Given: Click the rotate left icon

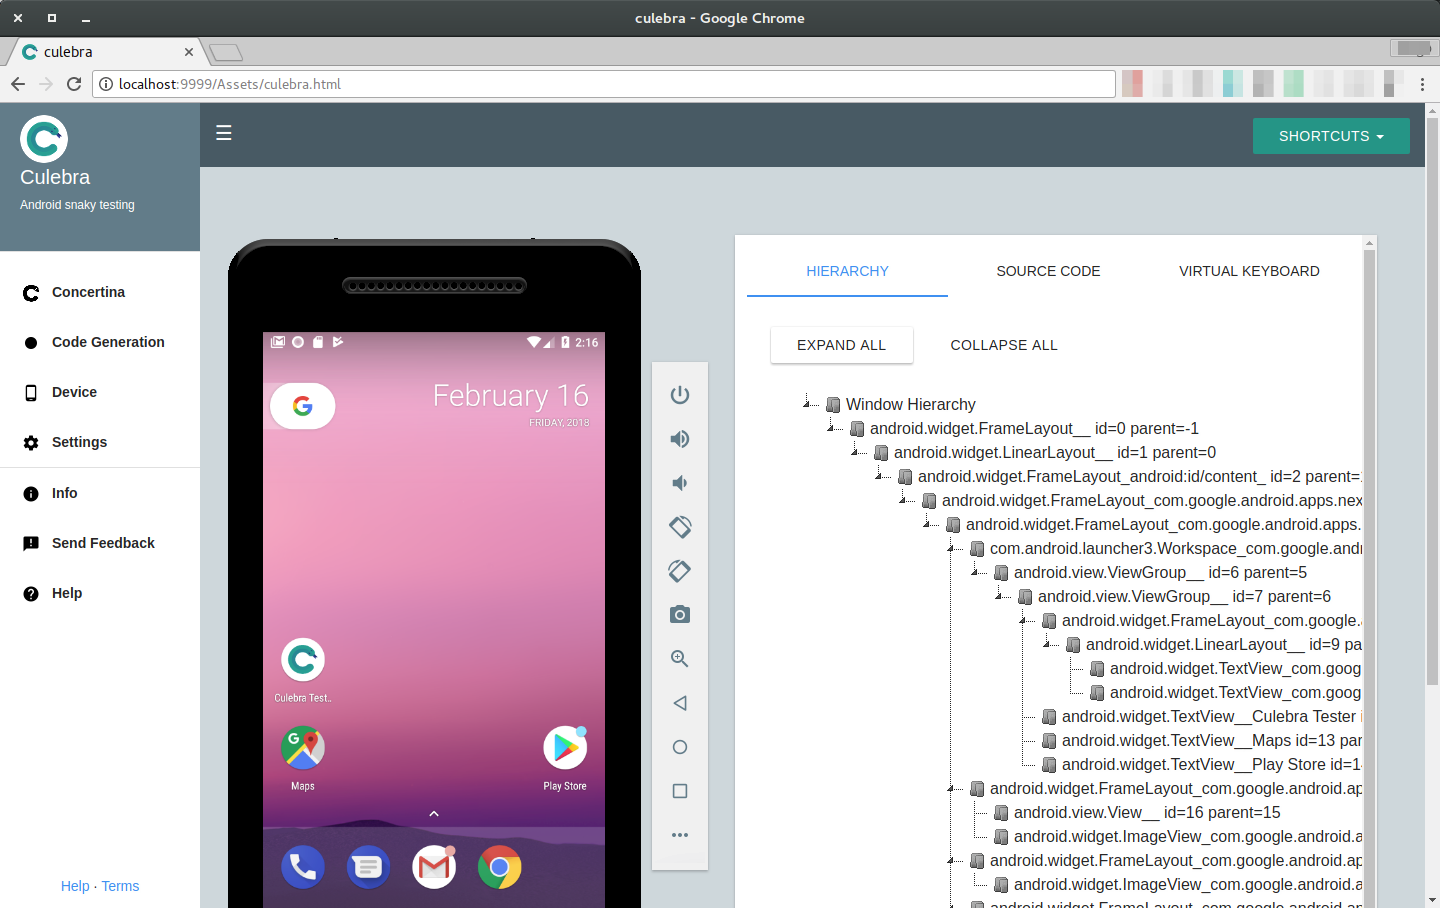Looking at the screenshot, I should (680, 527).
